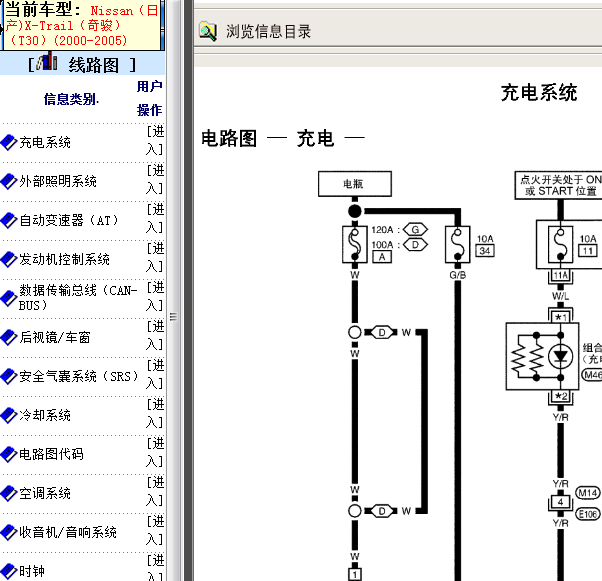602x581 pixels.
Task: Click the fuse number 11 box
Action: click(x=588, y=251)
